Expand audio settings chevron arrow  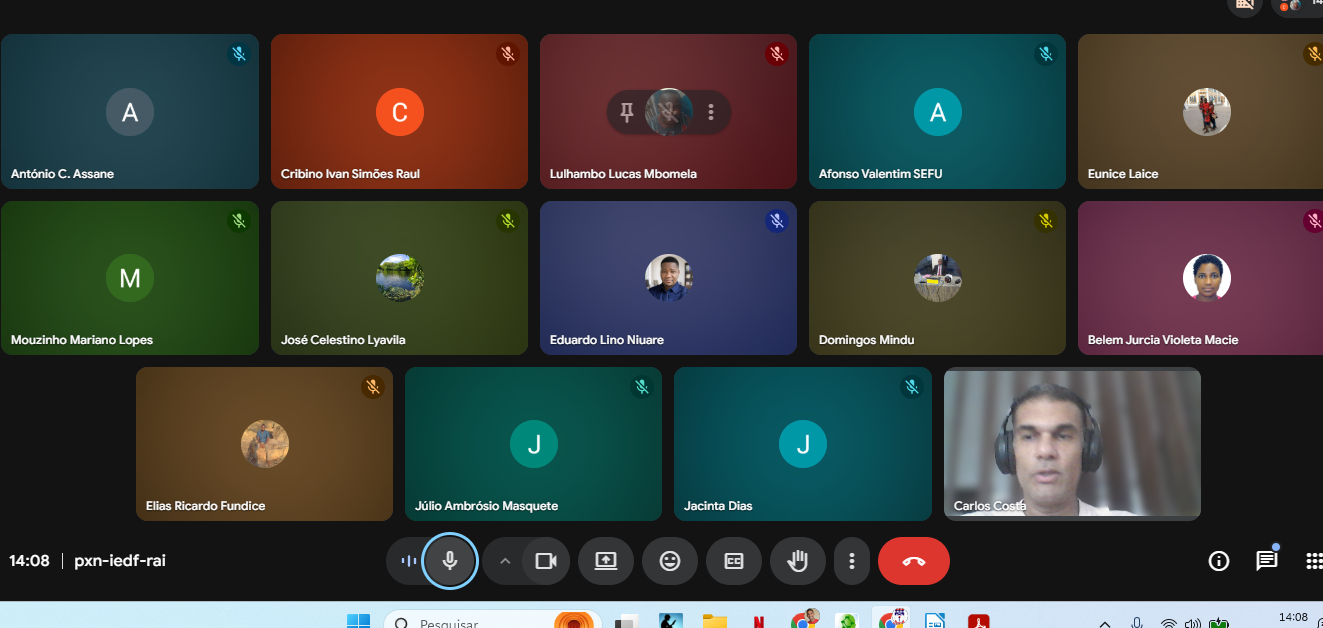tap(505, 561)
